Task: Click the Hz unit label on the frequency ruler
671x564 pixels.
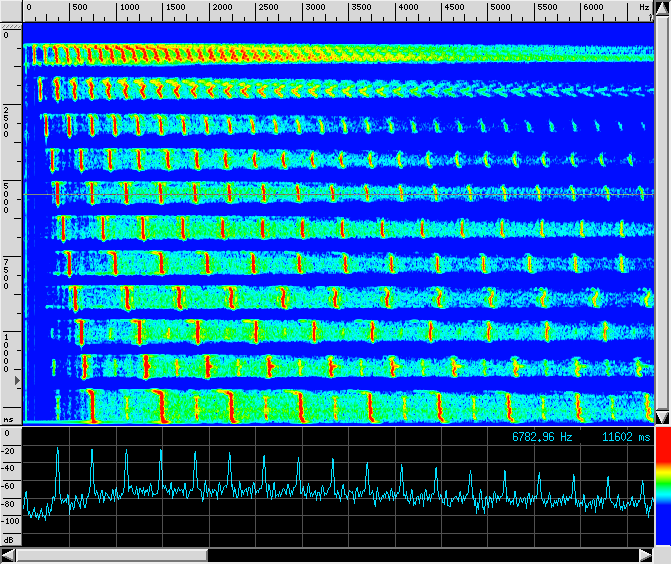Action: pyautogui.click(x=643, y=7)
